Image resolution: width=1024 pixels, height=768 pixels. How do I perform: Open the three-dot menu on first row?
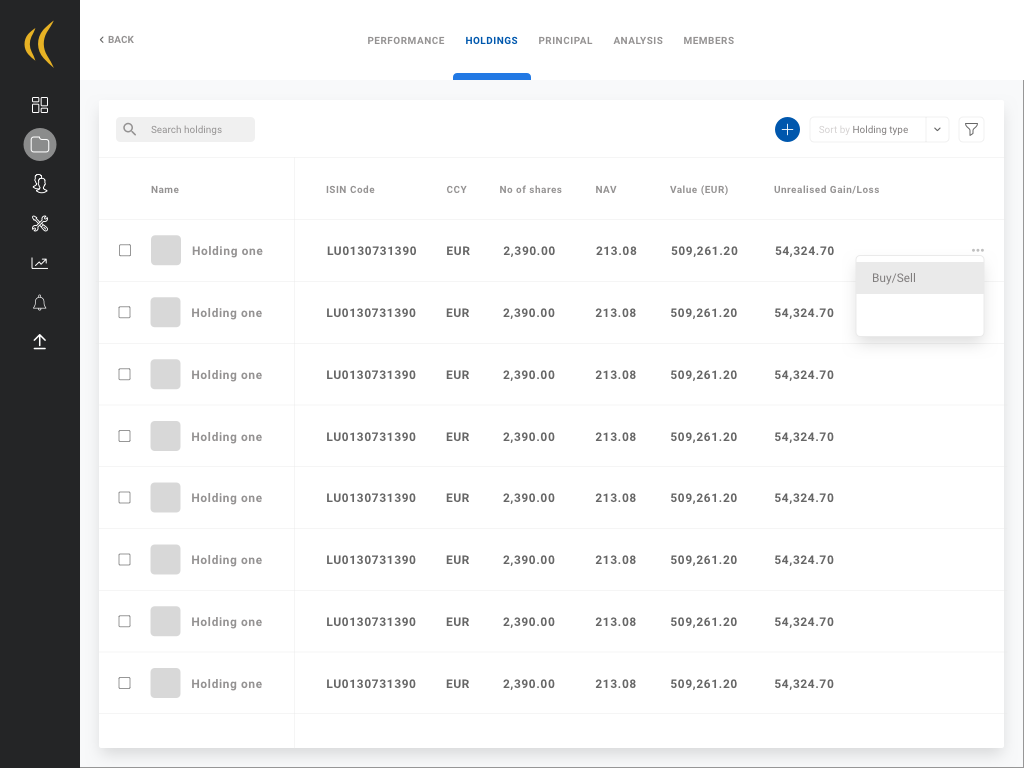tap(978, 250)
